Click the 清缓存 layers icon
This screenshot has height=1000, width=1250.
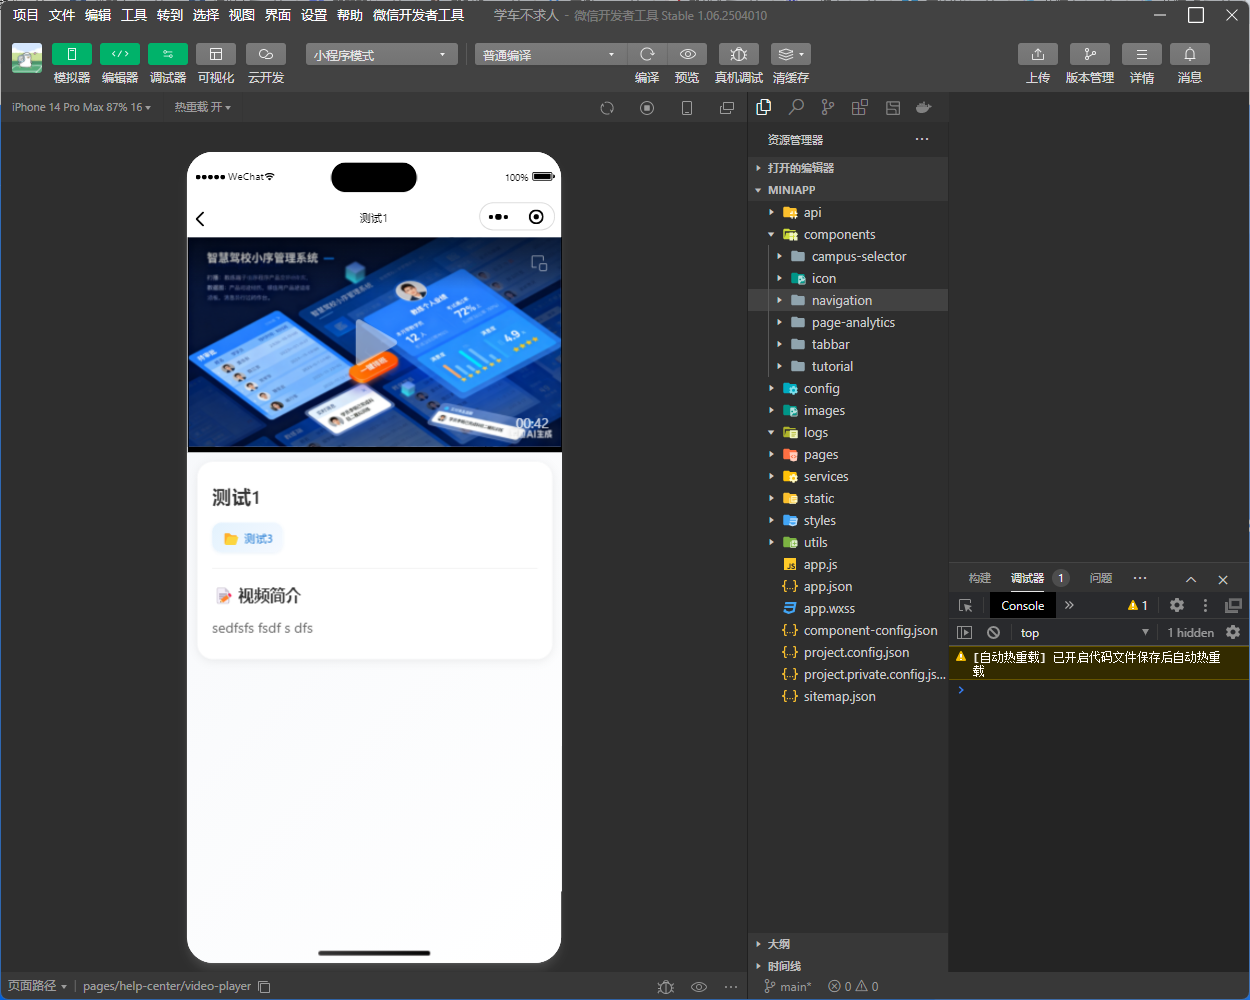point(790,54)
